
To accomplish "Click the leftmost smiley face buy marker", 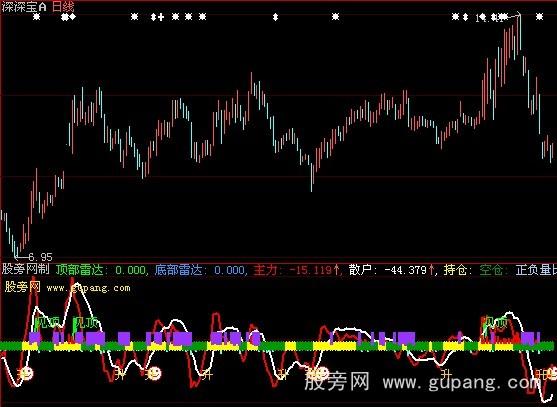I will [x=27, y=373].
